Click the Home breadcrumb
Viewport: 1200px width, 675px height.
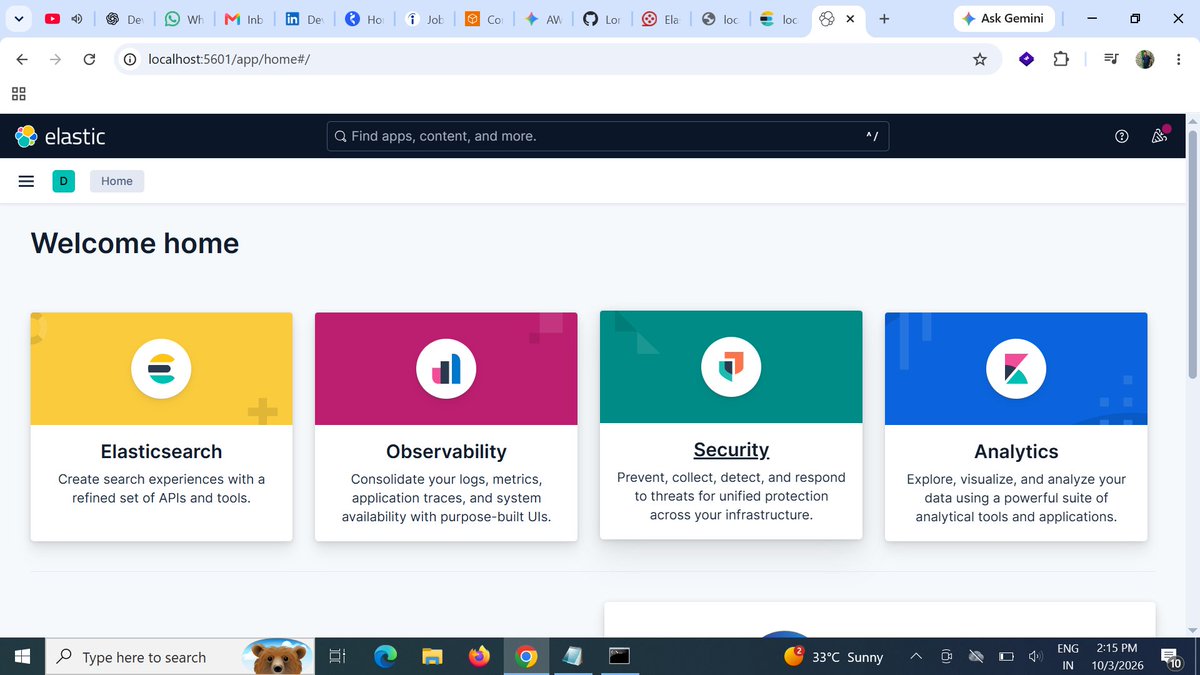tap(117, 181)
